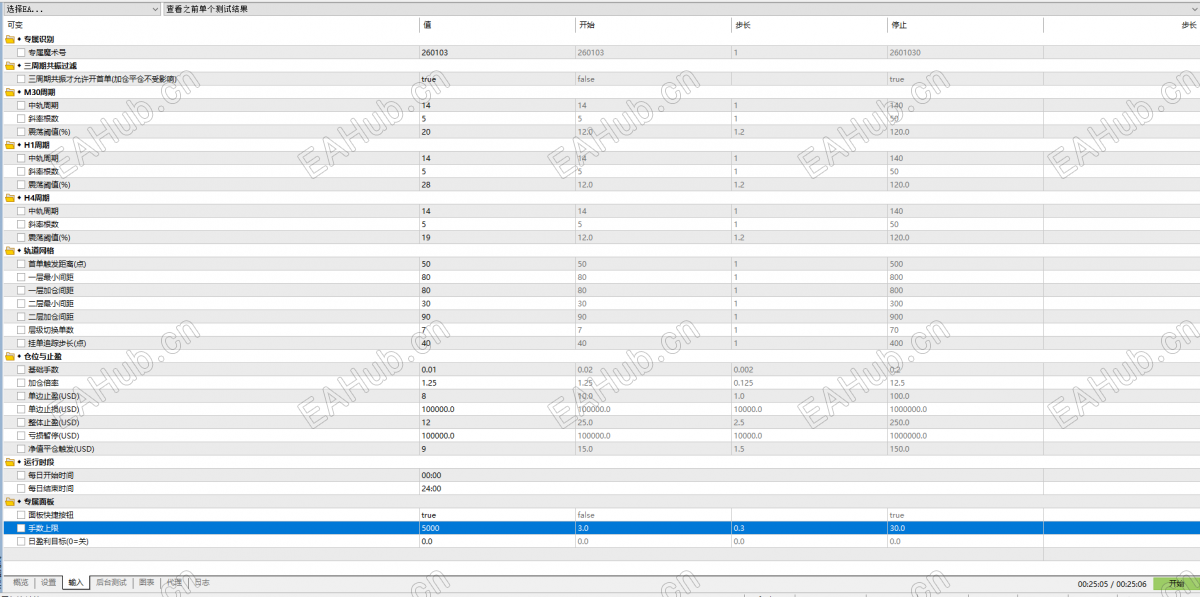The height and width of the screenshot is (597, 1200).
Task: Click the folder icon beside 运行时段
Action: (x=9, y=462)
